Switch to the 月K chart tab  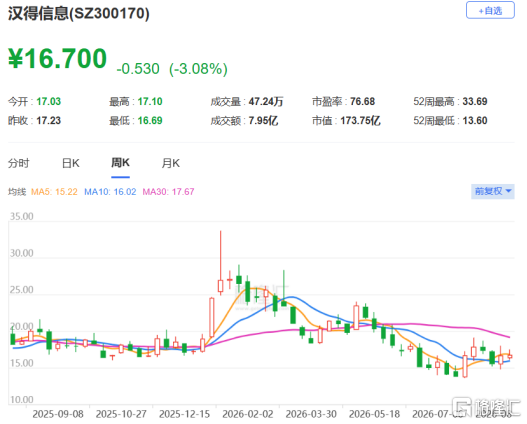[x=171, y=163]
